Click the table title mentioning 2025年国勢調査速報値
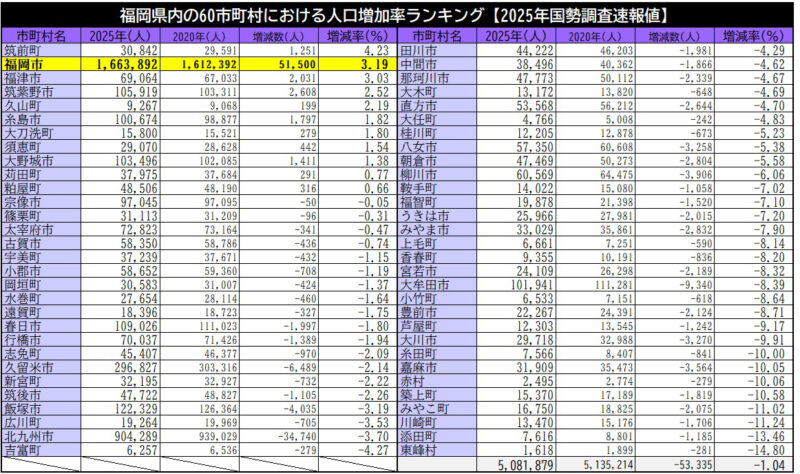The width and height of the screenshot is (800, 474). [x=395, y=15]
